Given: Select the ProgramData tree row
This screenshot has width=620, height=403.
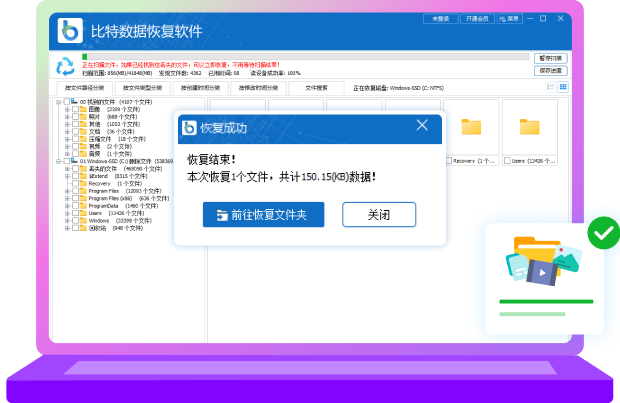Looking at the screenshot, I should tap(123, 206).
